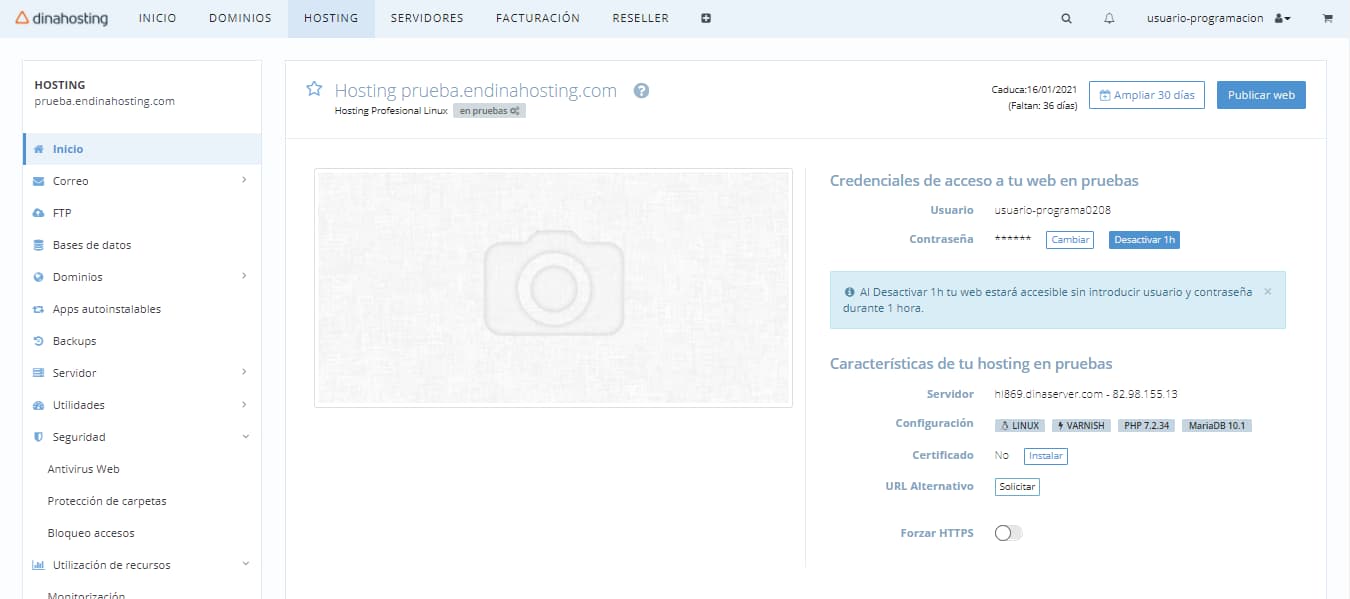Open the notifications bell
The width and height of the screenshot is (1350, 599).
[x=1109, y=18]
